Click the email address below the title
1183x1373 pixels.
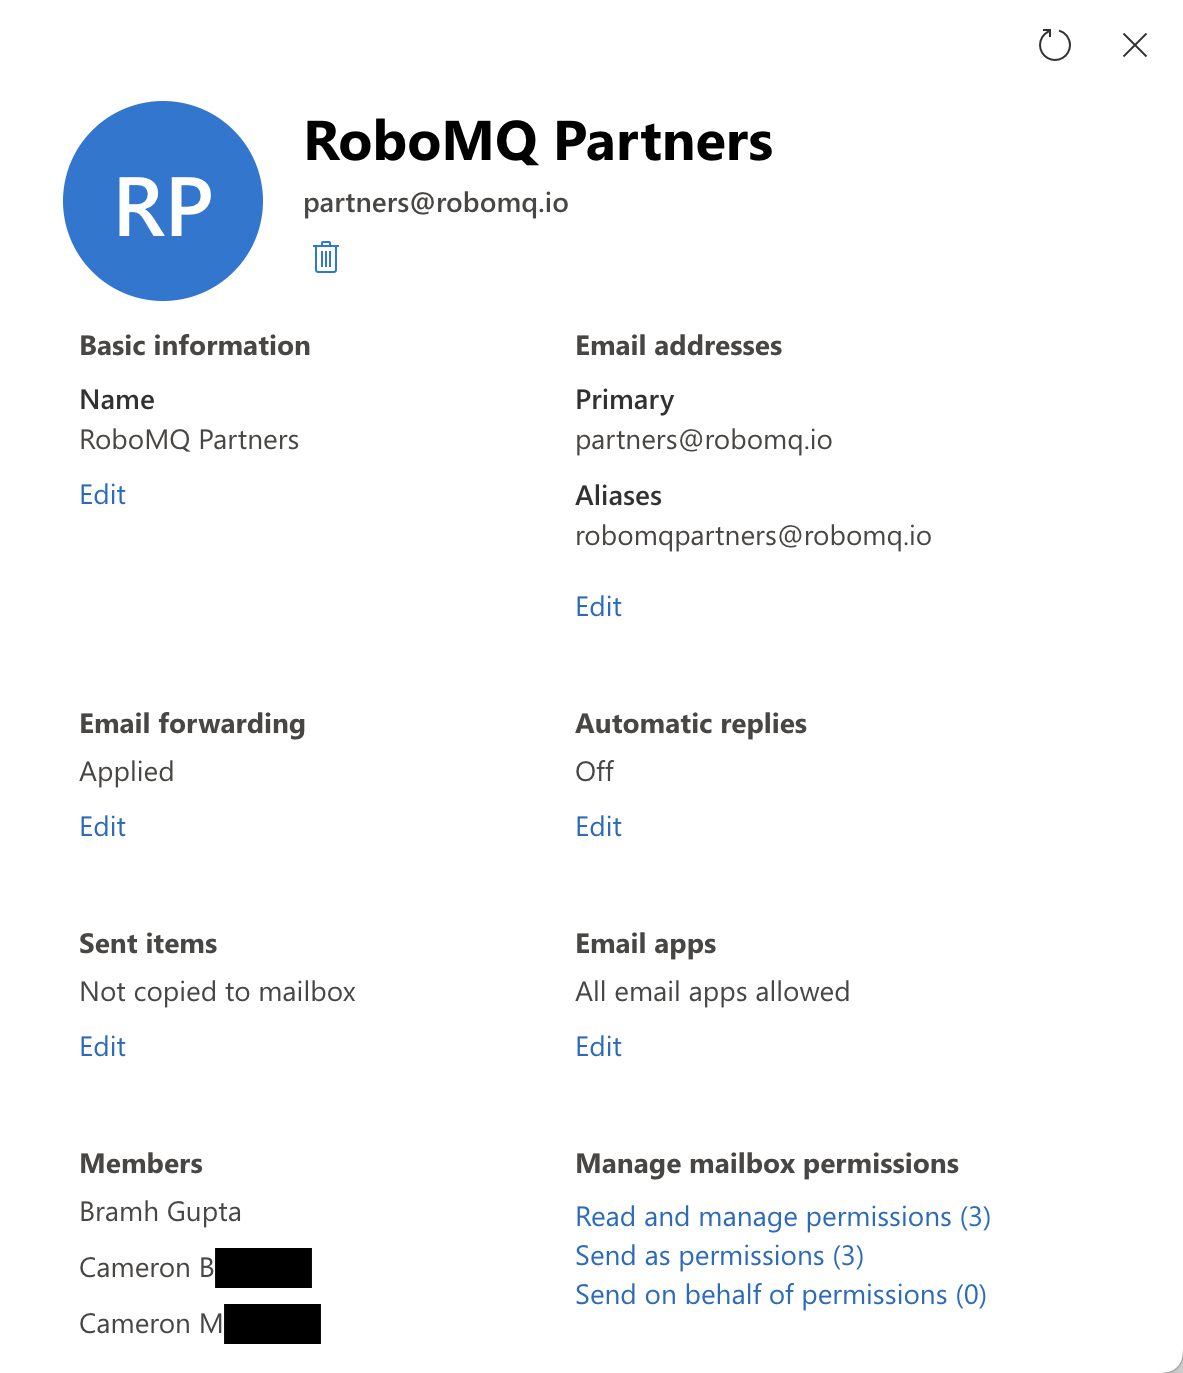tap(436, 203)
